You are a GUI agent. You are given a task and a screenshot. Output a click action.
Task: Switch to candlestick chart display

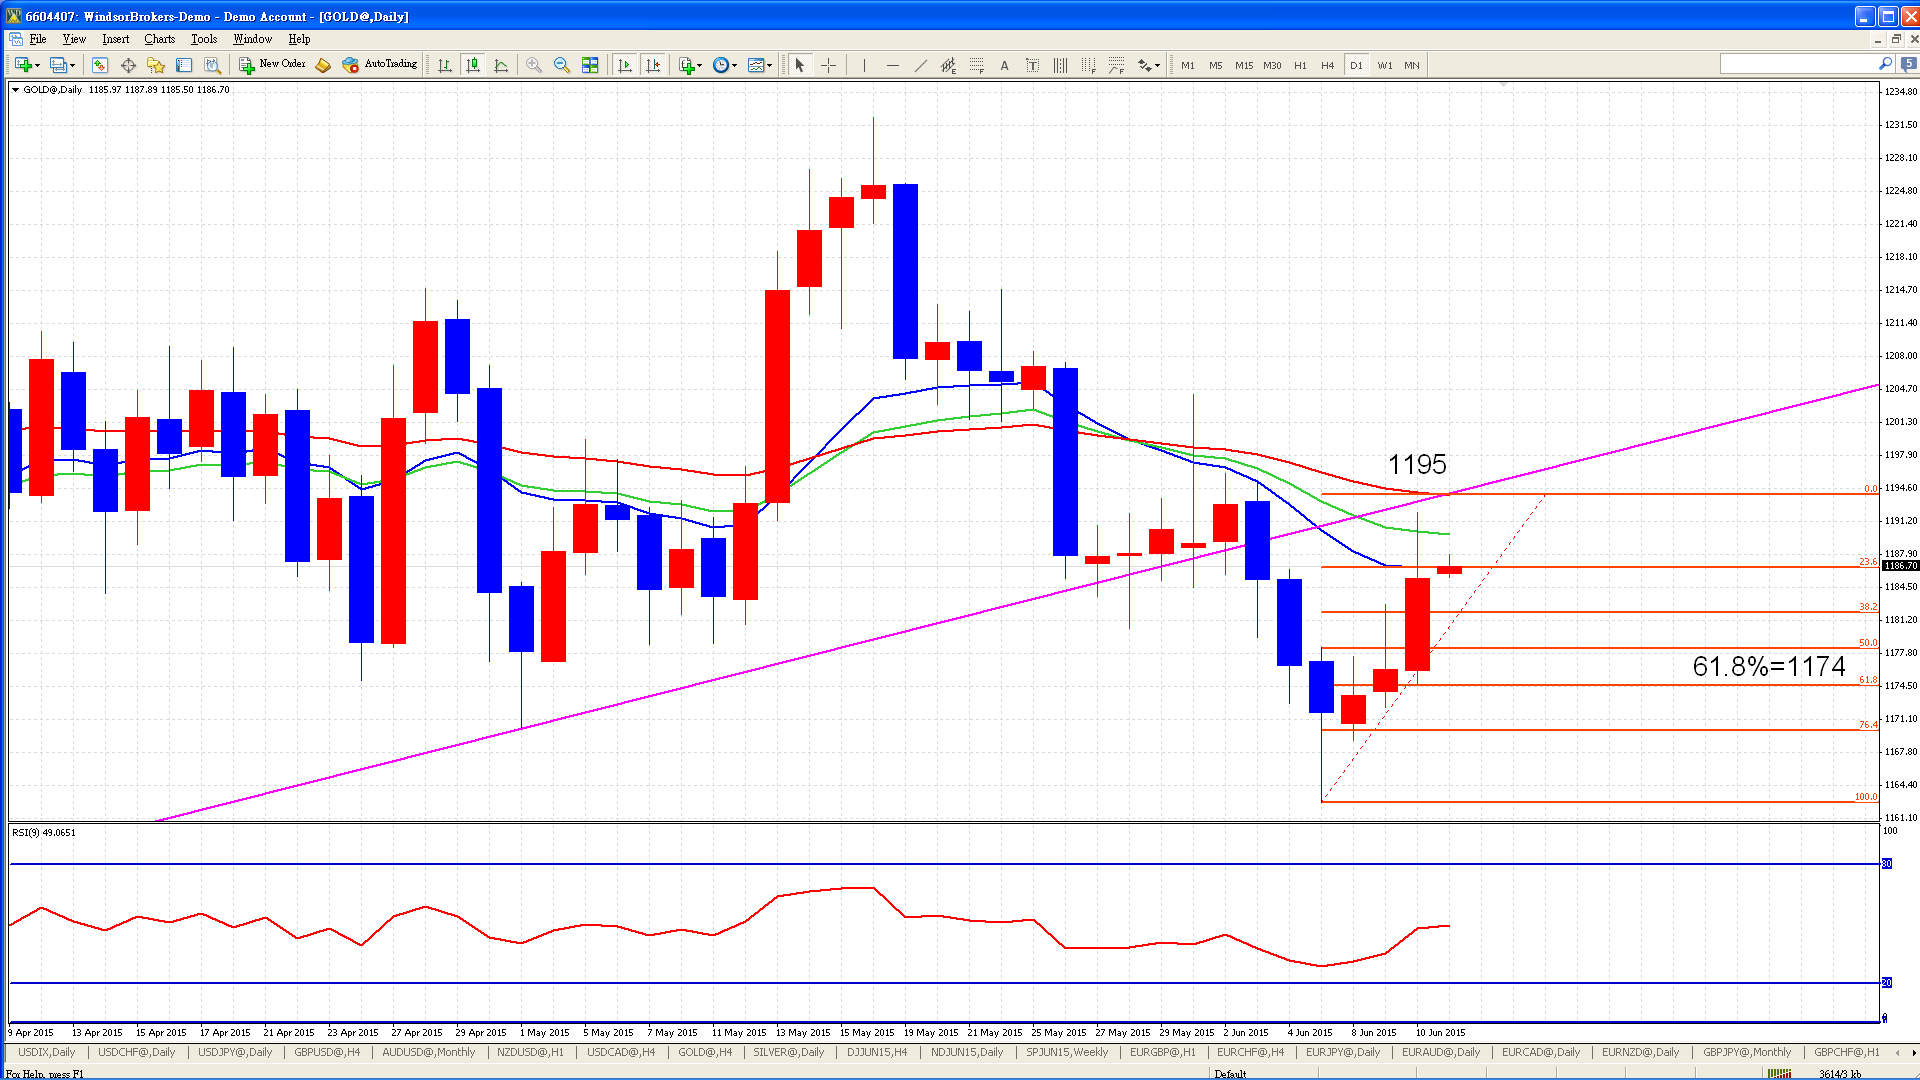pyautogui.click(x=473, y=65)
